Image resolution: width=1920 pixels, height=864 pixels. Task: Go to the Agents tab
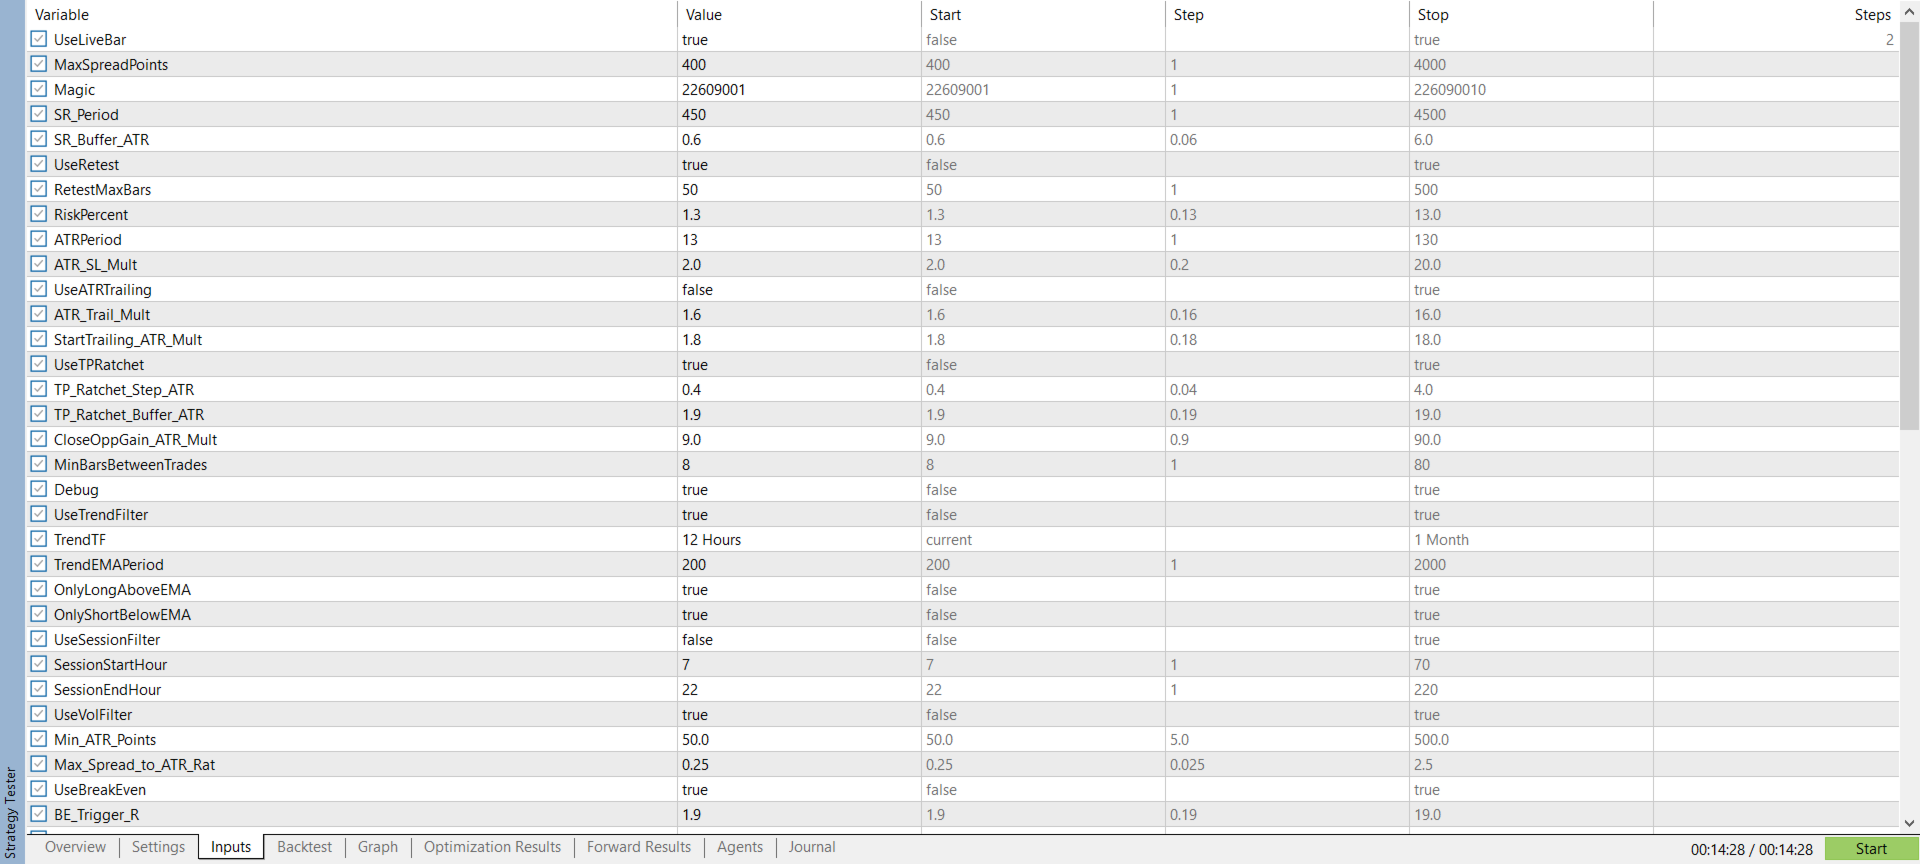click(740, 847)
